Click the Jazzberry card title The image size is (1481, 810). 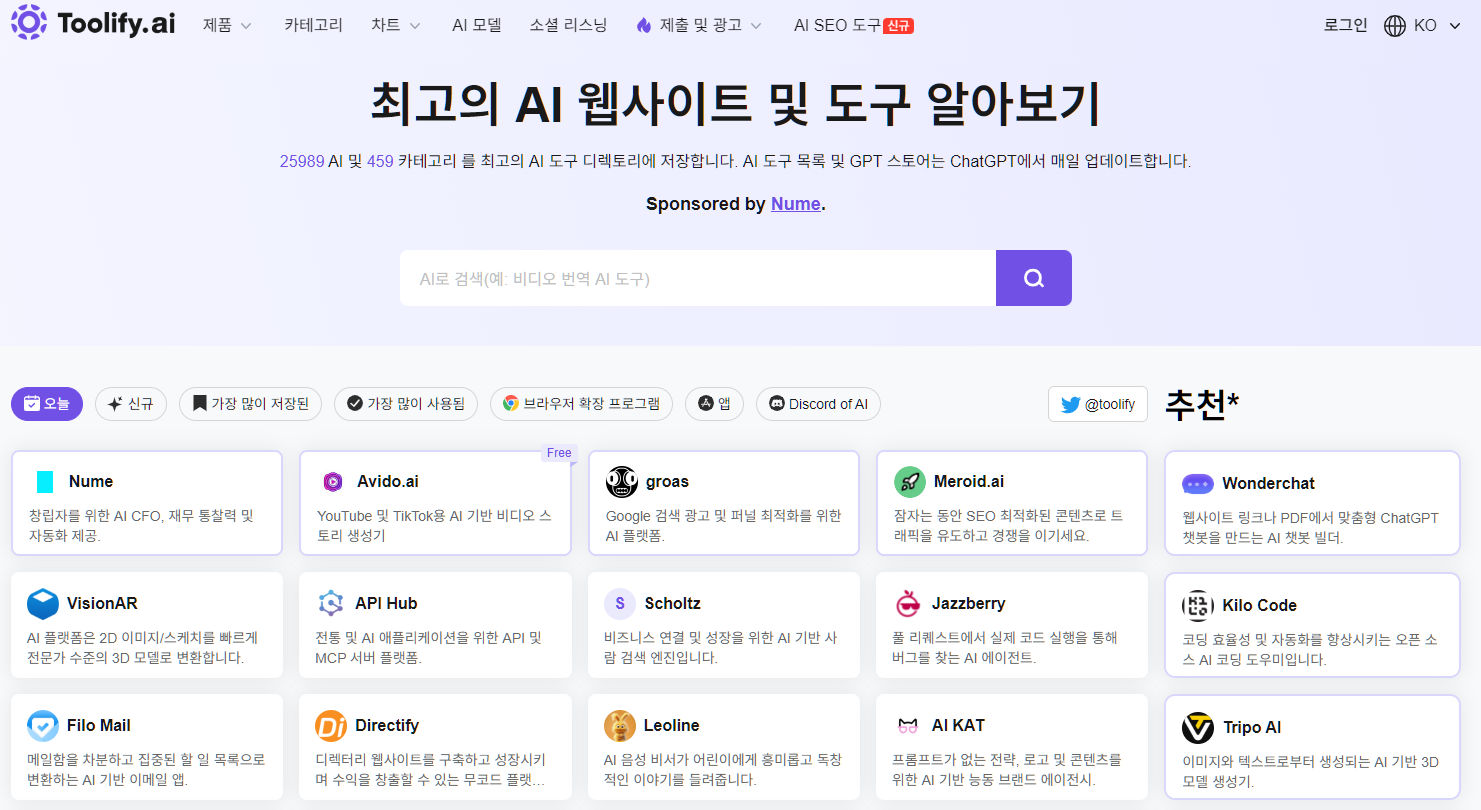(x=969, y=604)
